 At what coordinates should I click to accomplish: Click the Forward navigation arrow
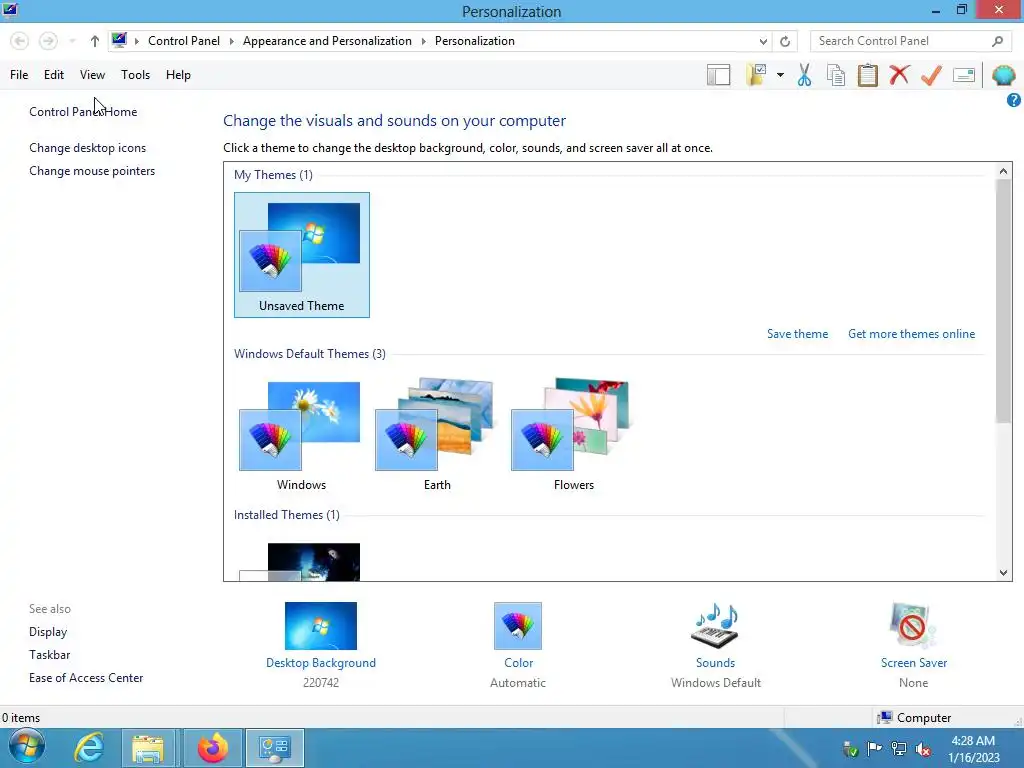[x=48, y=41]
